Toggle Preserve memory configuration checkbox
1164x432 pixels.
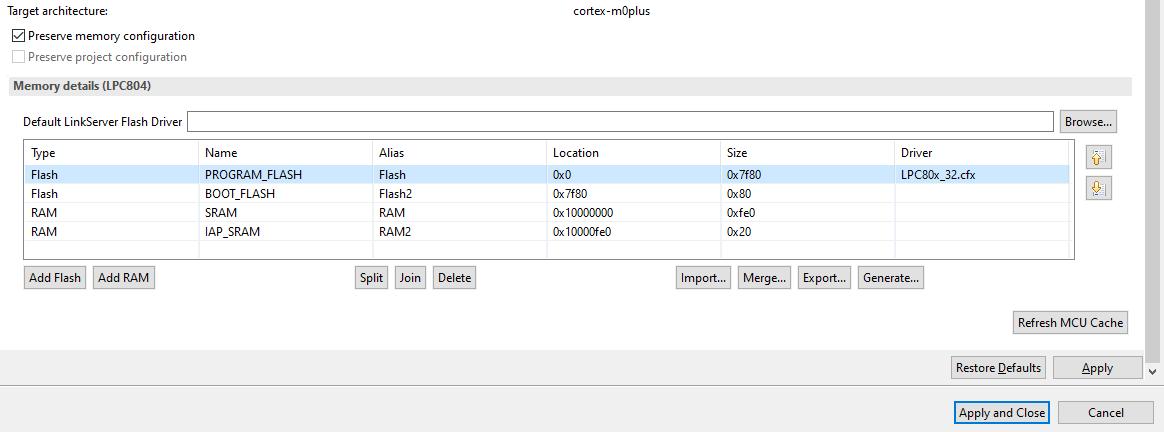19,36
